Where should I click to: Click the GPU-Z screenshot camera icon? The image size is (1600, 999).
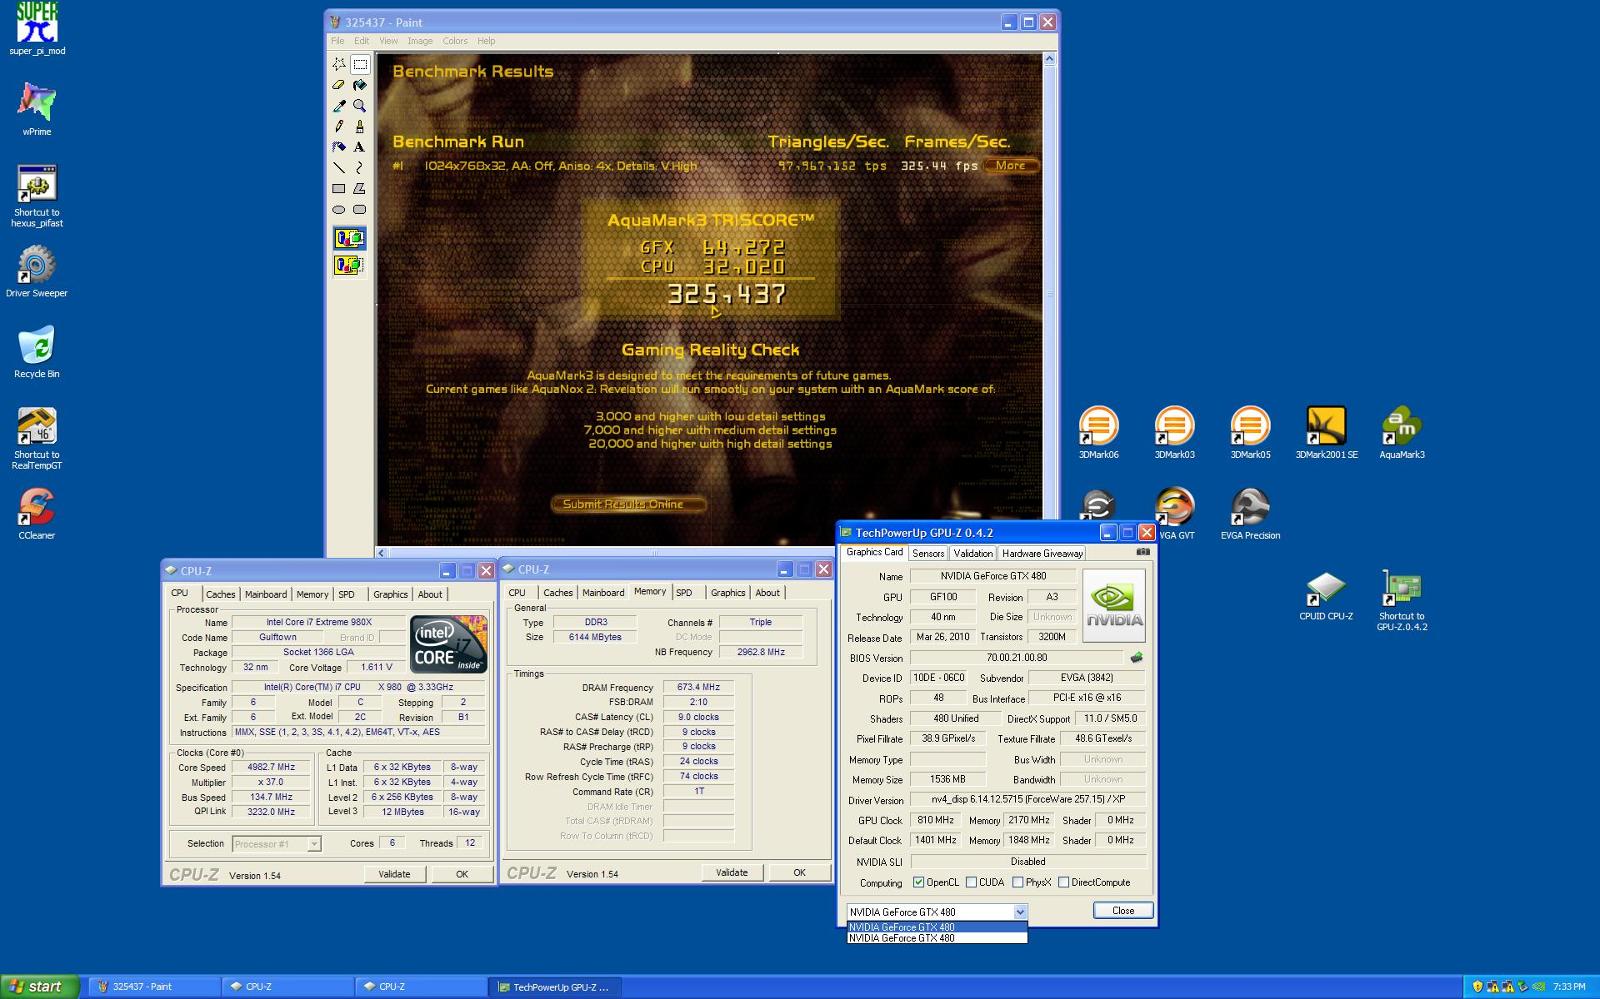coord(1143,552)
